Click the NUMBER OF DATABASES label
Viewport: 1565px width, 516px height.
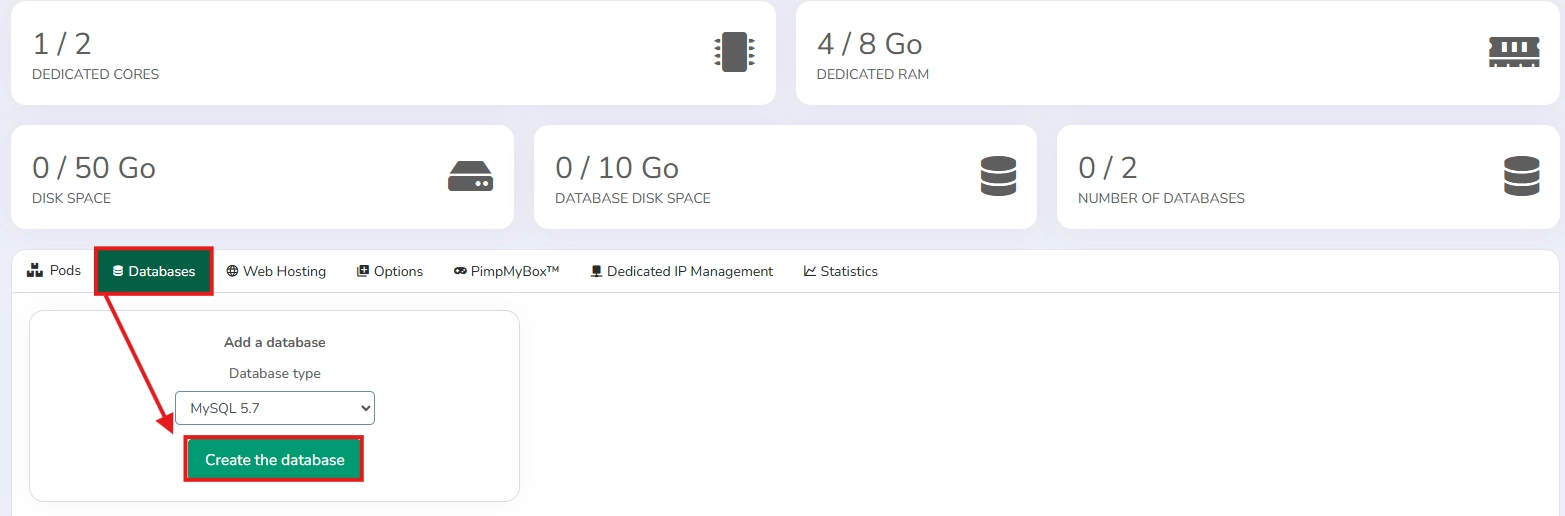tap(1161, 198)
